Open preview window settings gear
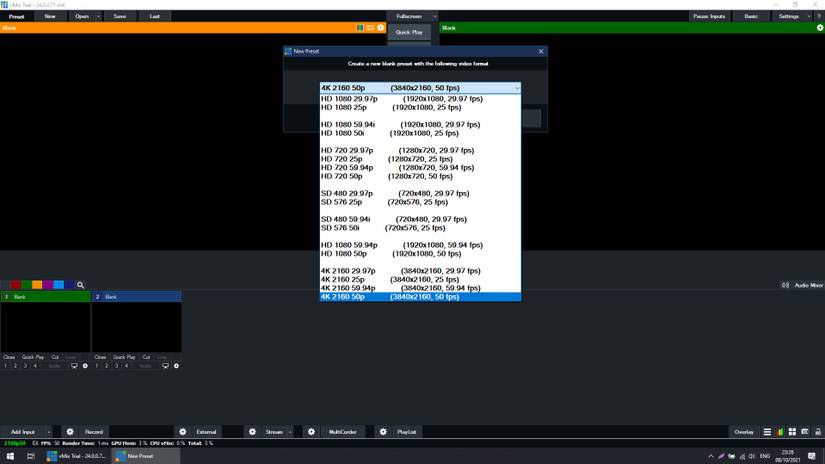Viewport: 825px width, 464px height. [381, 28]
